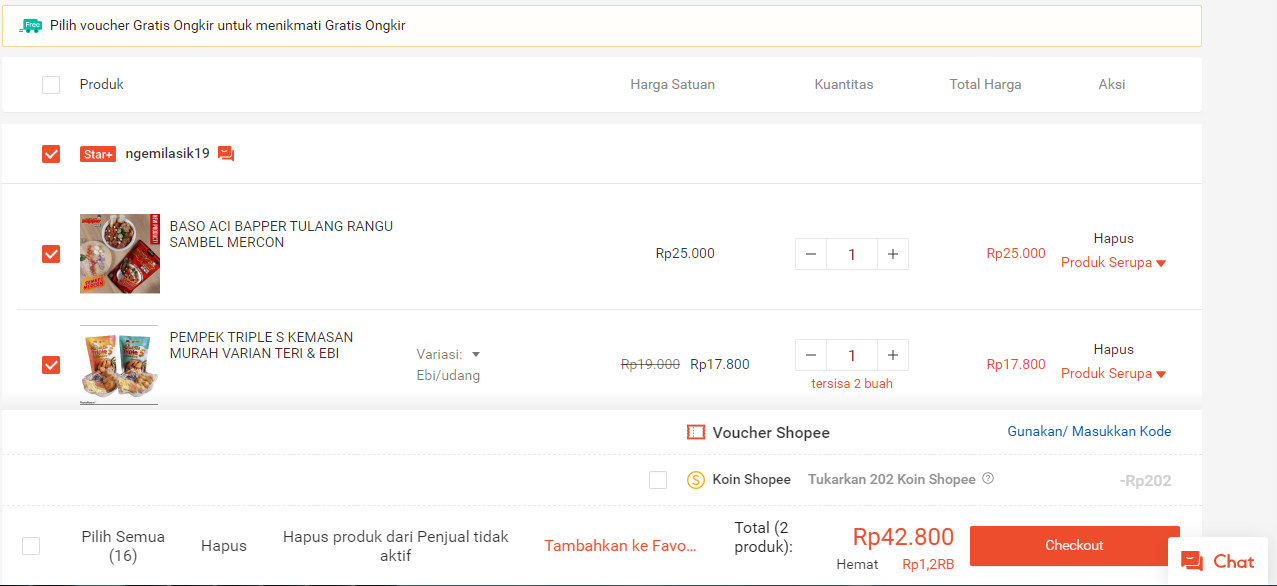The image size is (1277, 586).
Task: Uncheck the Baso Aci Bapper product checkbox
Action: coord(51,254)
